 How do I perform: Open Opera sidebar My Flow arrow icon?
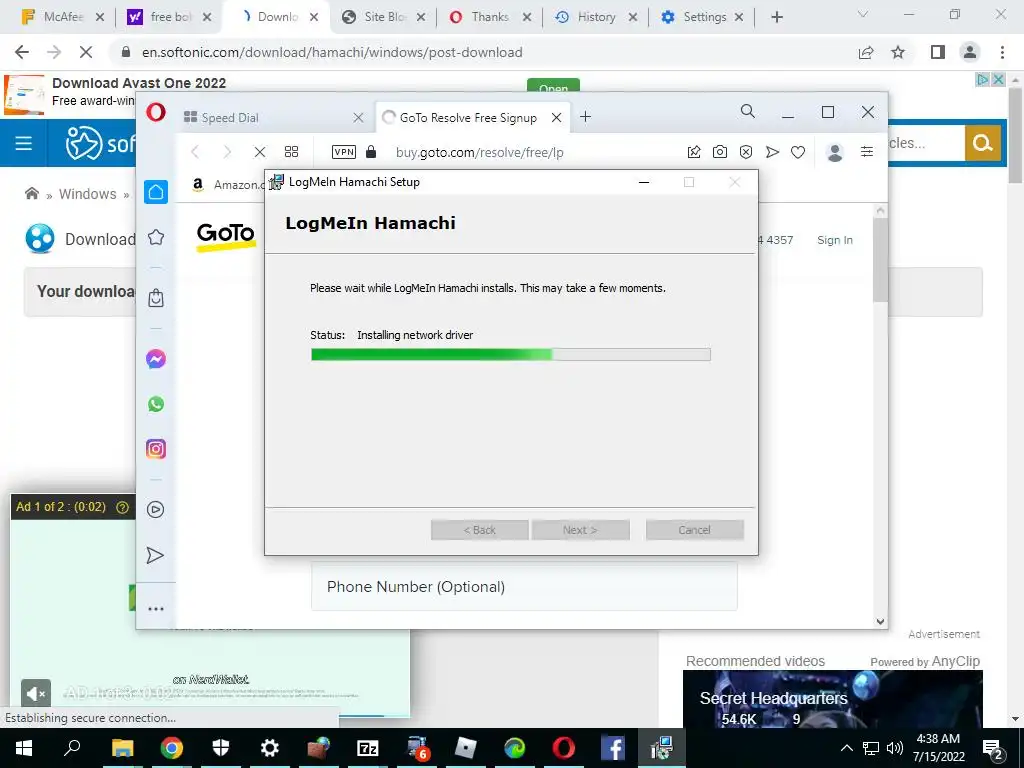[155, 555]
